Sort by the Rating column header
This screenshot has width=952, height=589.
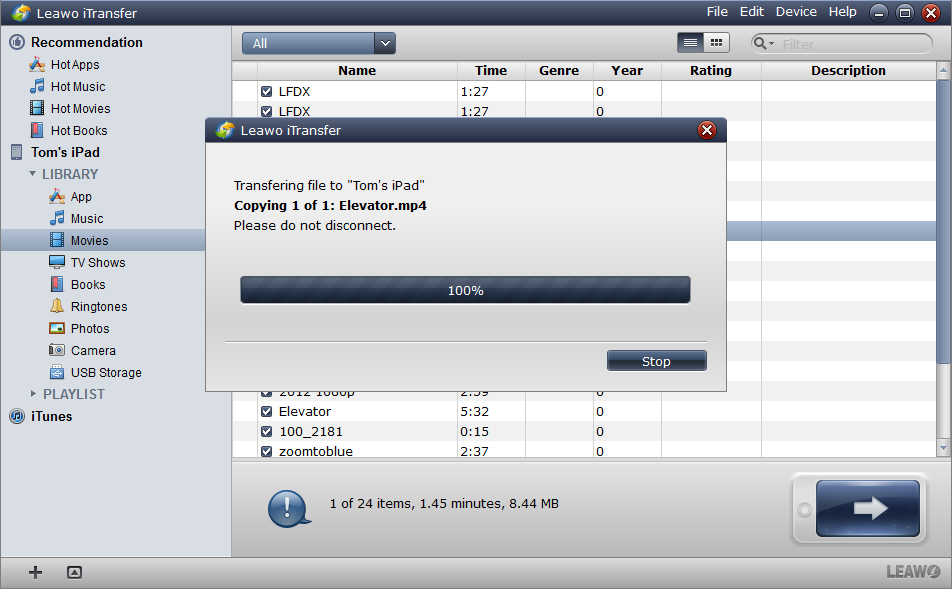coord(710,70)
